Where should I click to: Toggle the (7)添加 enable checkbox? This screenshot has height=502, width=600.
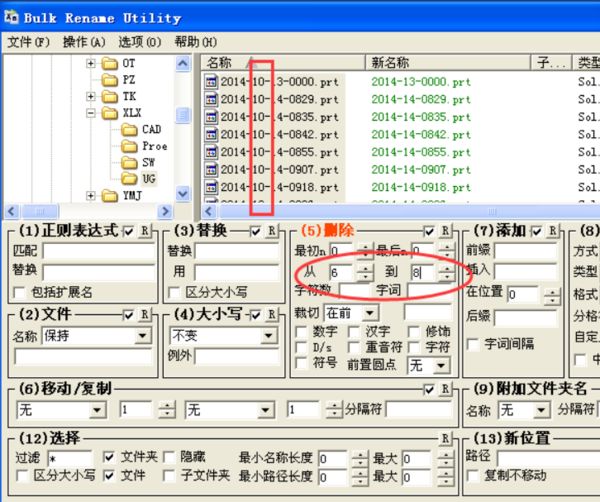pos(536,231)
